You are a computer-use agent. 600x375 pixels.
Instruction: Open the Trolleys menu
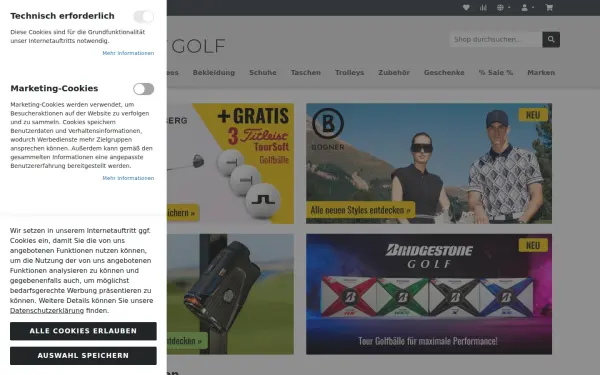(349, 72)
